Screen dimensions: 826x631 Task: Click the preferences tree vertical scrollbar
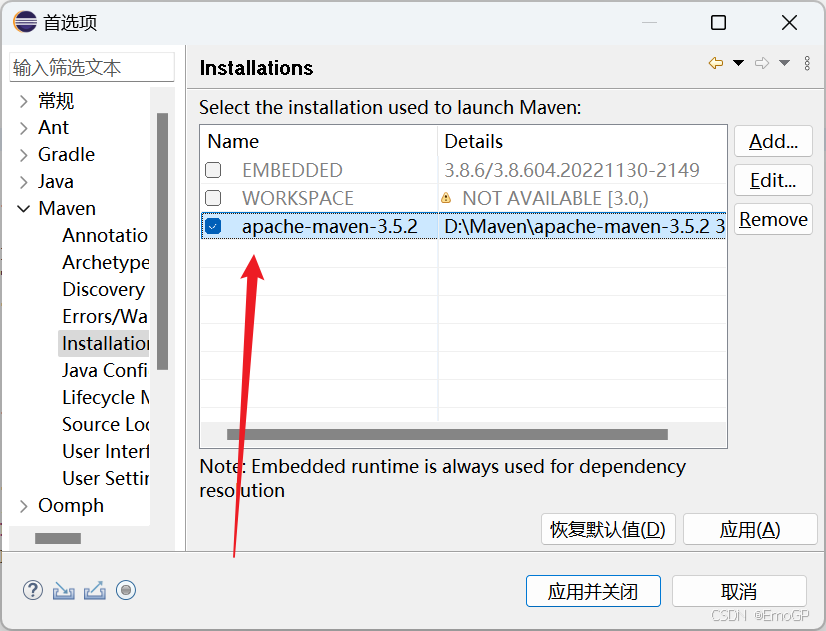(x=162, y=241)
